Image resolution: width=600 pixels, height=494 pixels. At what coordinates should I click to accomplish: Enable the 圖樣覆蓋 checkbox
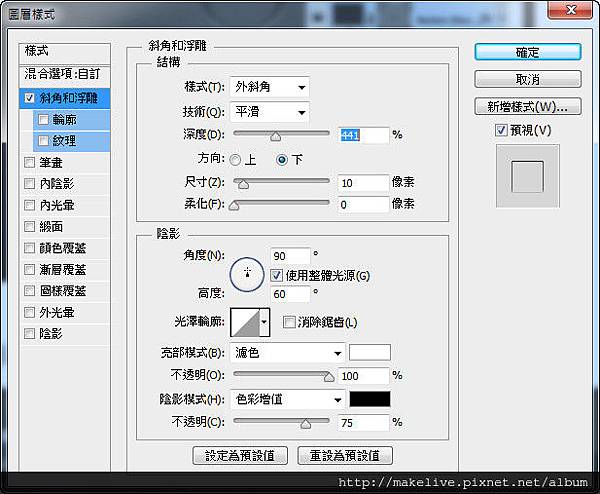[29, 291]
